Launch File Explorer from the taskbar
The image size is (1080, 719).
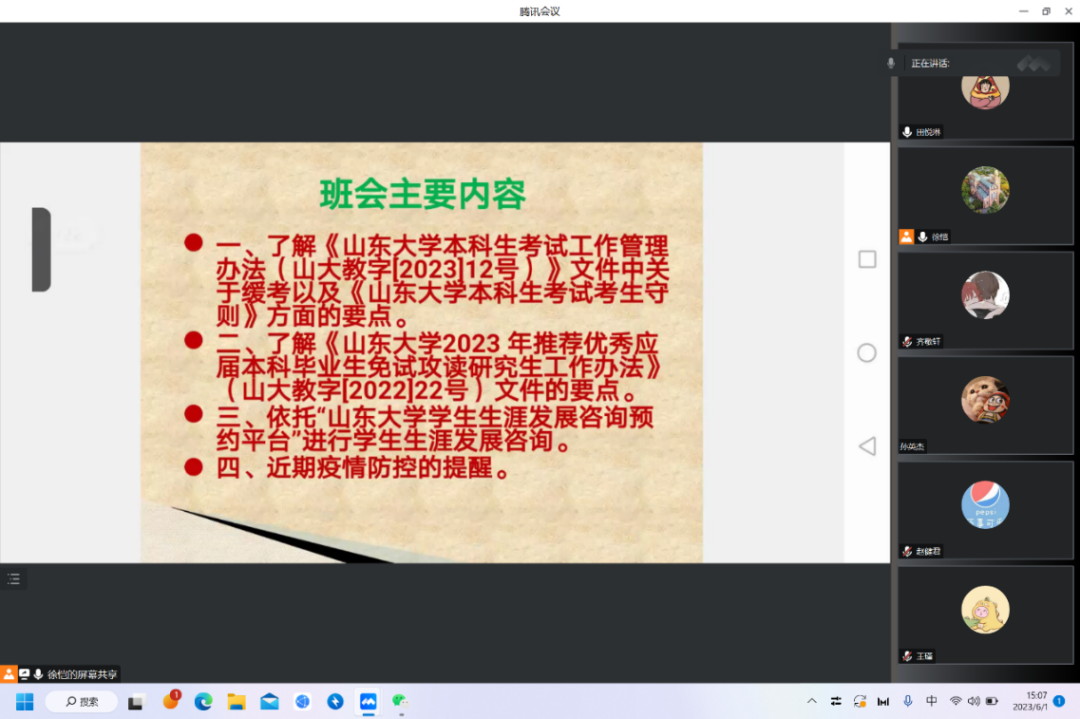tap(236, 701)
